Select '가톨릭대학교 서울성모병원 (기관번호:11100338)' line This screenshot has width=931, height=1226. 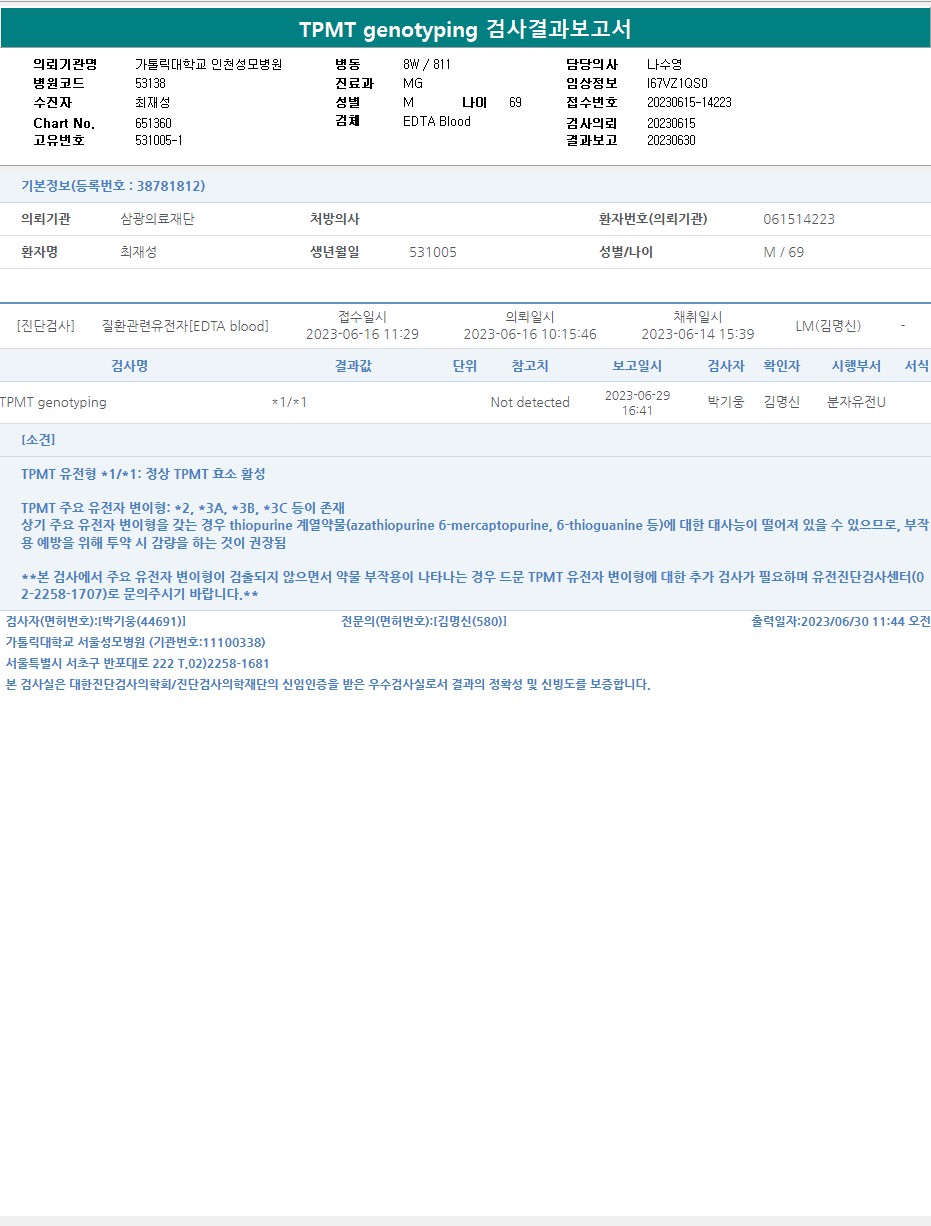coord(135,642)
